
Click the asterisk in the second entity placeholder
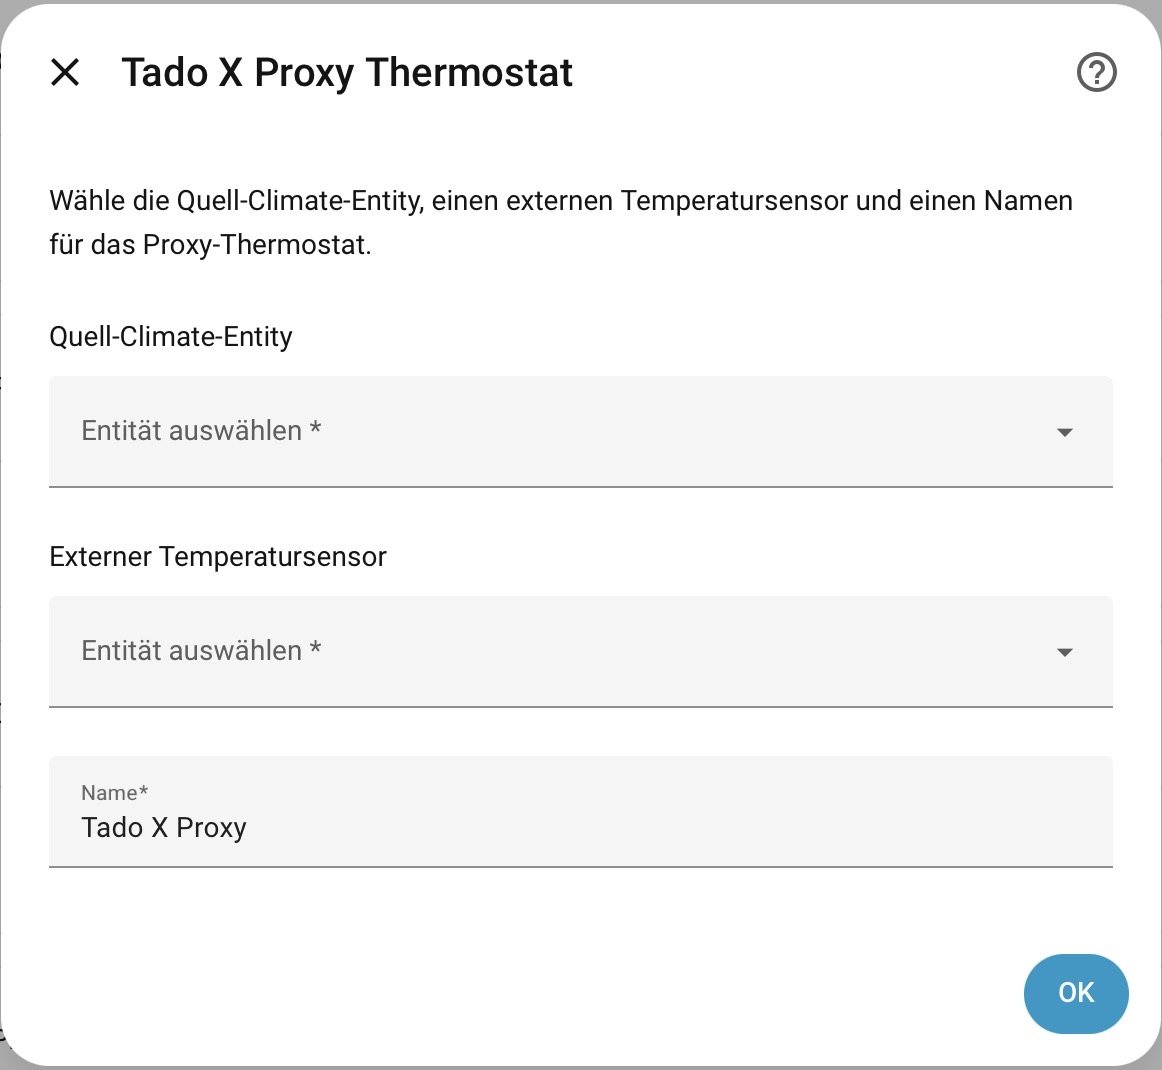315,650
